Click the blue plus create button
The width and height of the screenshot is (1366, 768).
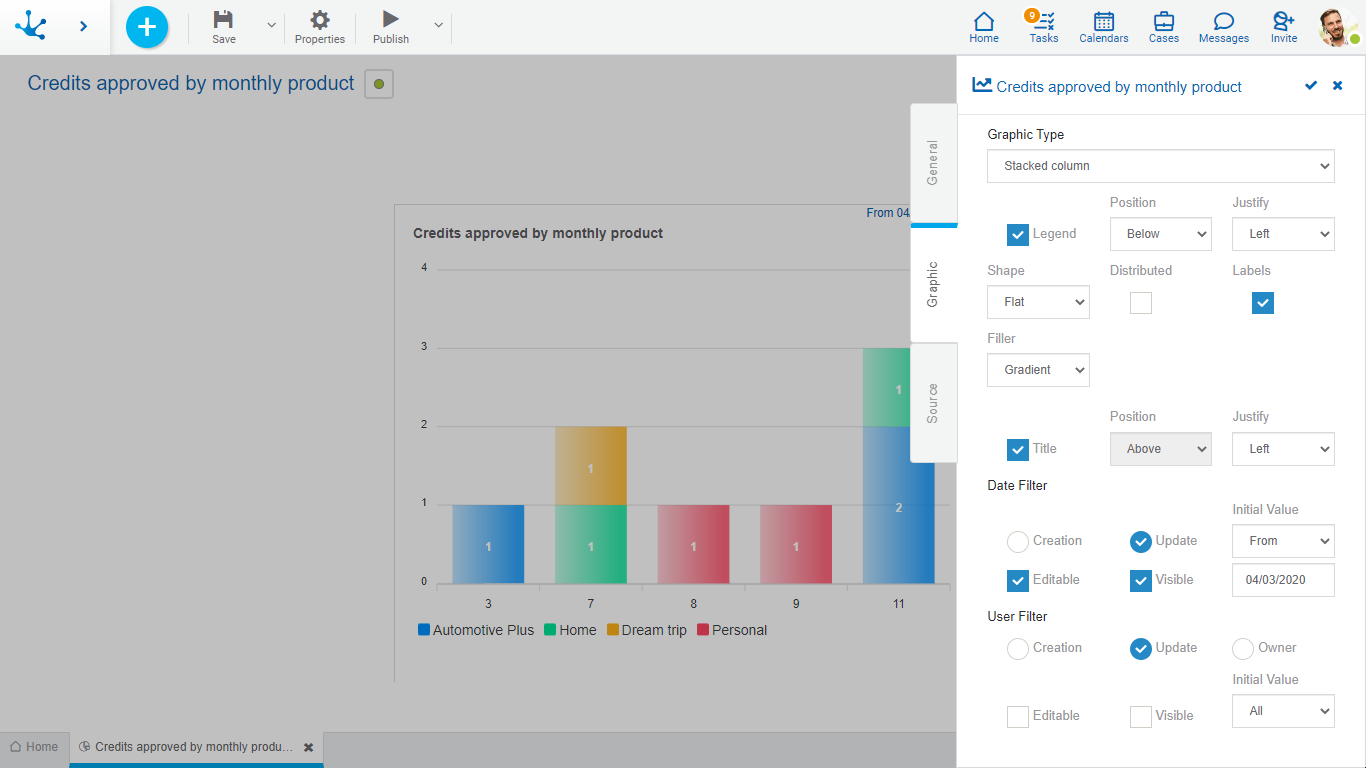point(147,27)
